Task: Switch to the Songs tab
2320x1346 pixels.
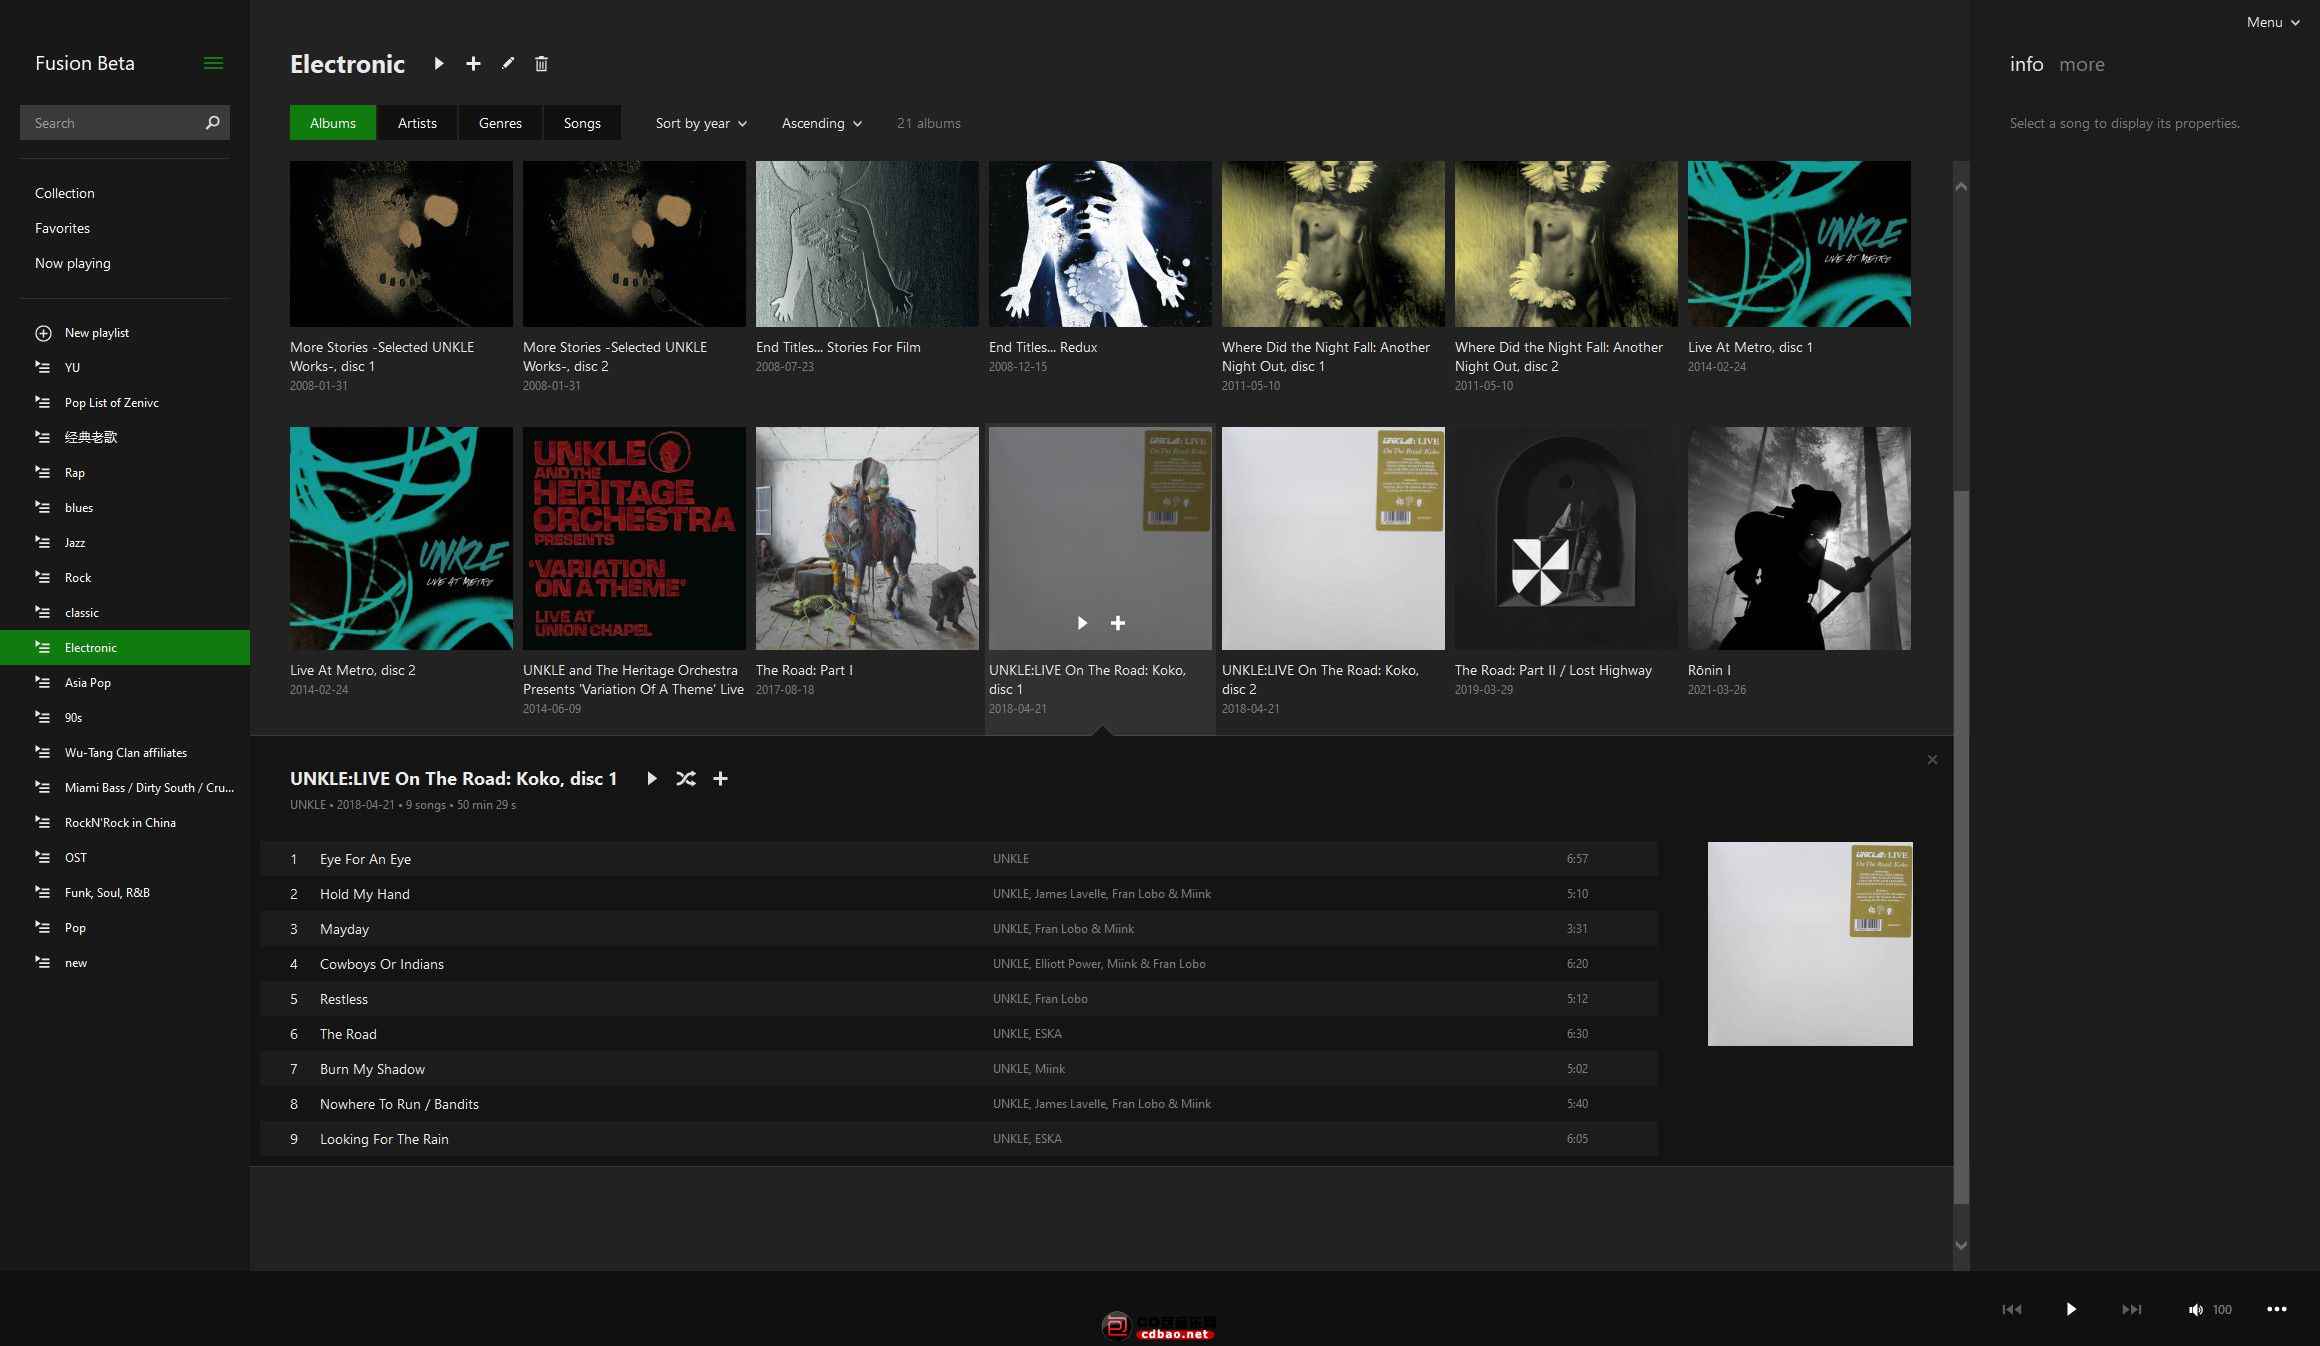Action: 582,123
